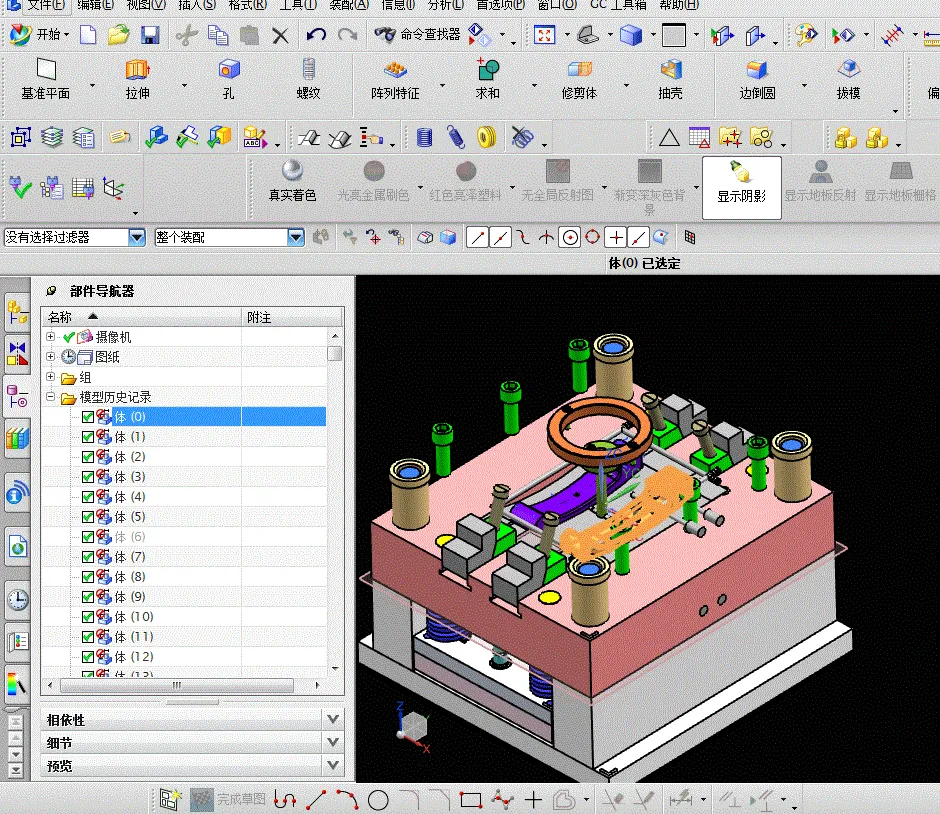This screenshot has height=814, width=940.
Task: Uncheck the 体 (8) checkbox
Action: (88, 577)
